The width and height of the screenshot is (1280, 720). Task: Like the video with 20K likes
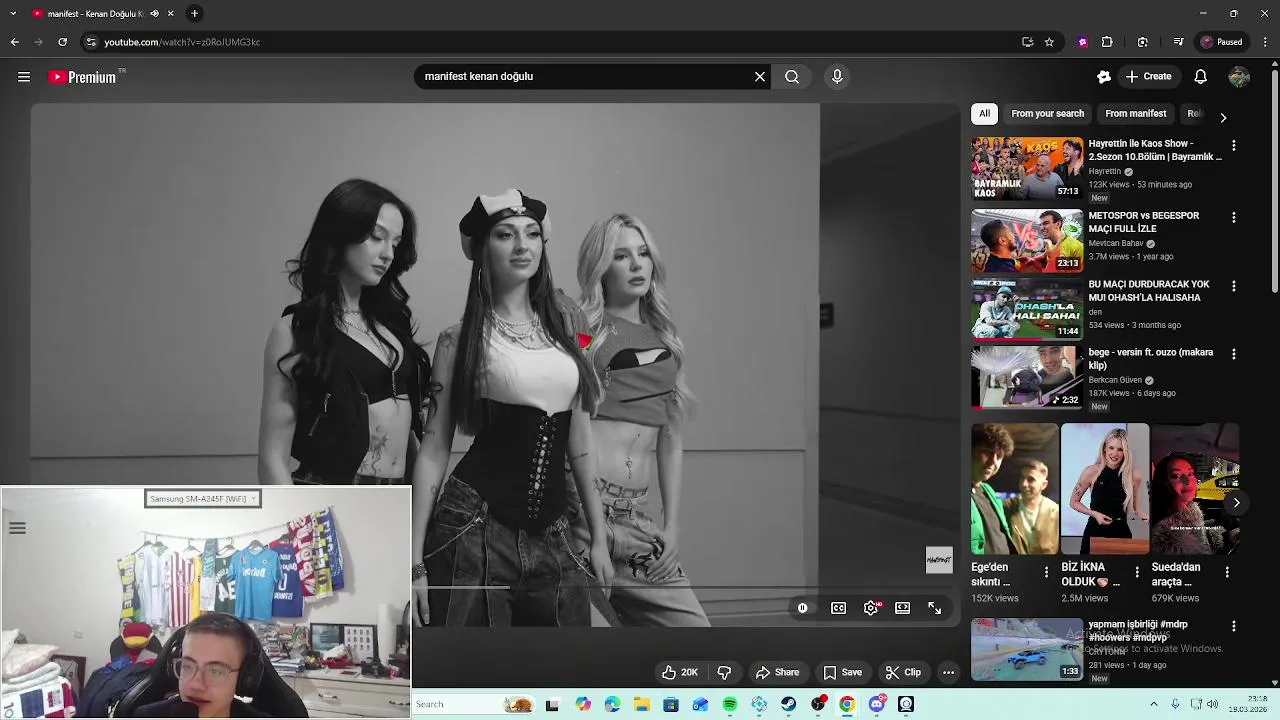tap(679, 672)
